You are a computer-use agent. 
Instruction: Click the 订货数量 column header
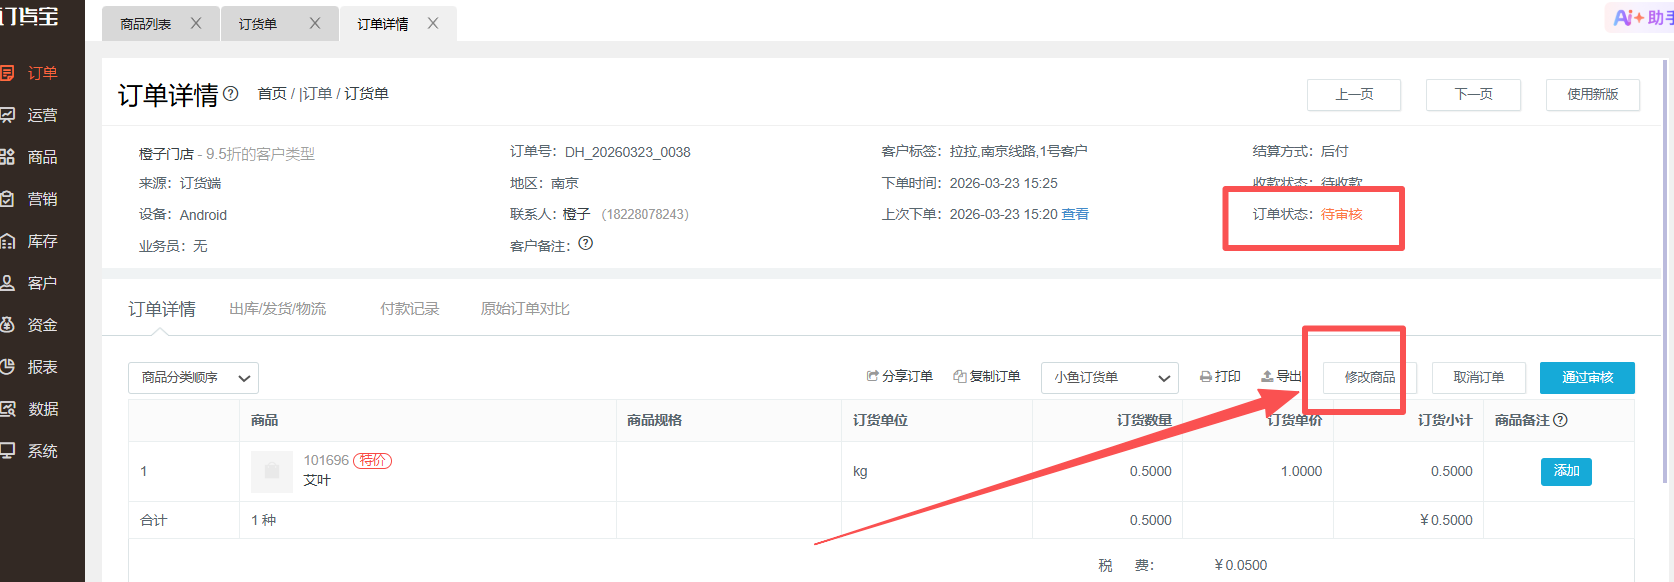click(x=1144, y=420)
